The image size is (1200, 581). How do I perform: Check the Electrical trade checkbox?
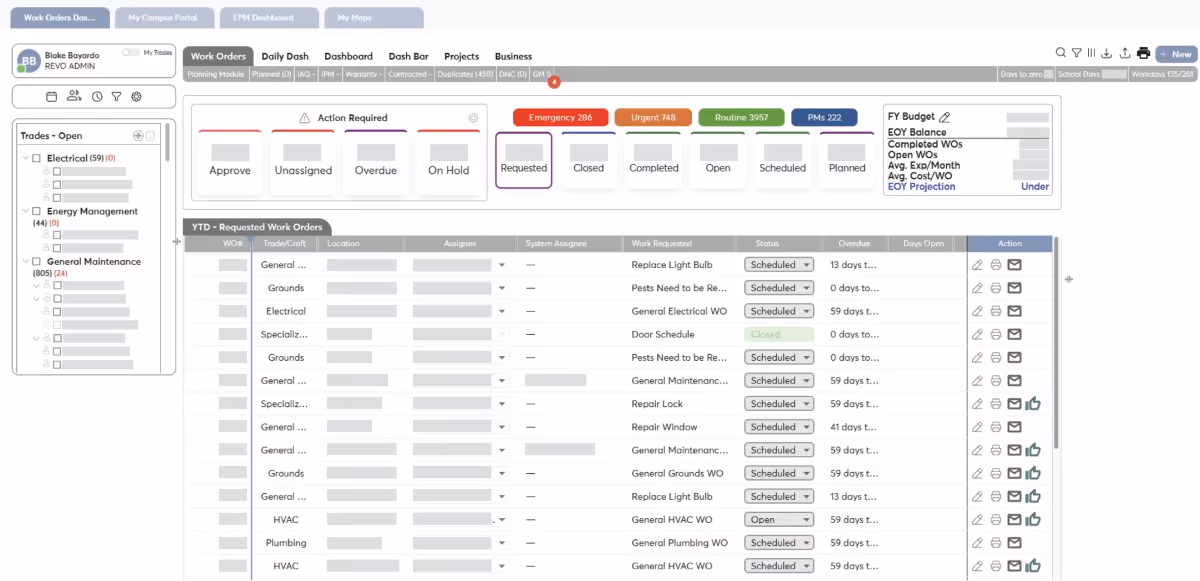(x=37, y=158)
